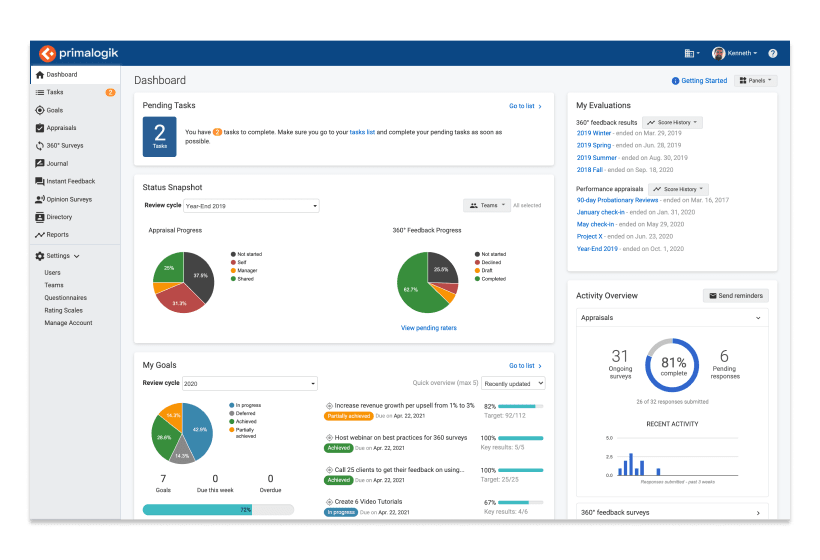Open the help question mark icon
820x560 pixels.
772,53
